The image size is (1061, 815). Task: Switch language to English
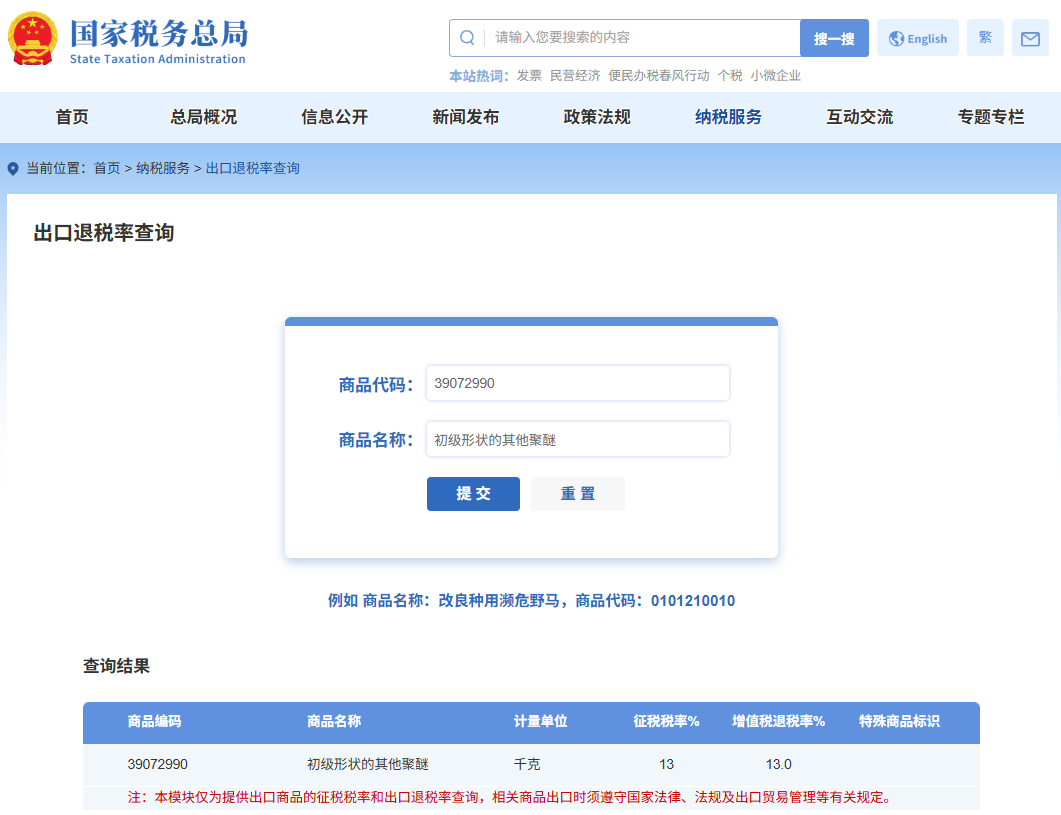pos(917,38)
